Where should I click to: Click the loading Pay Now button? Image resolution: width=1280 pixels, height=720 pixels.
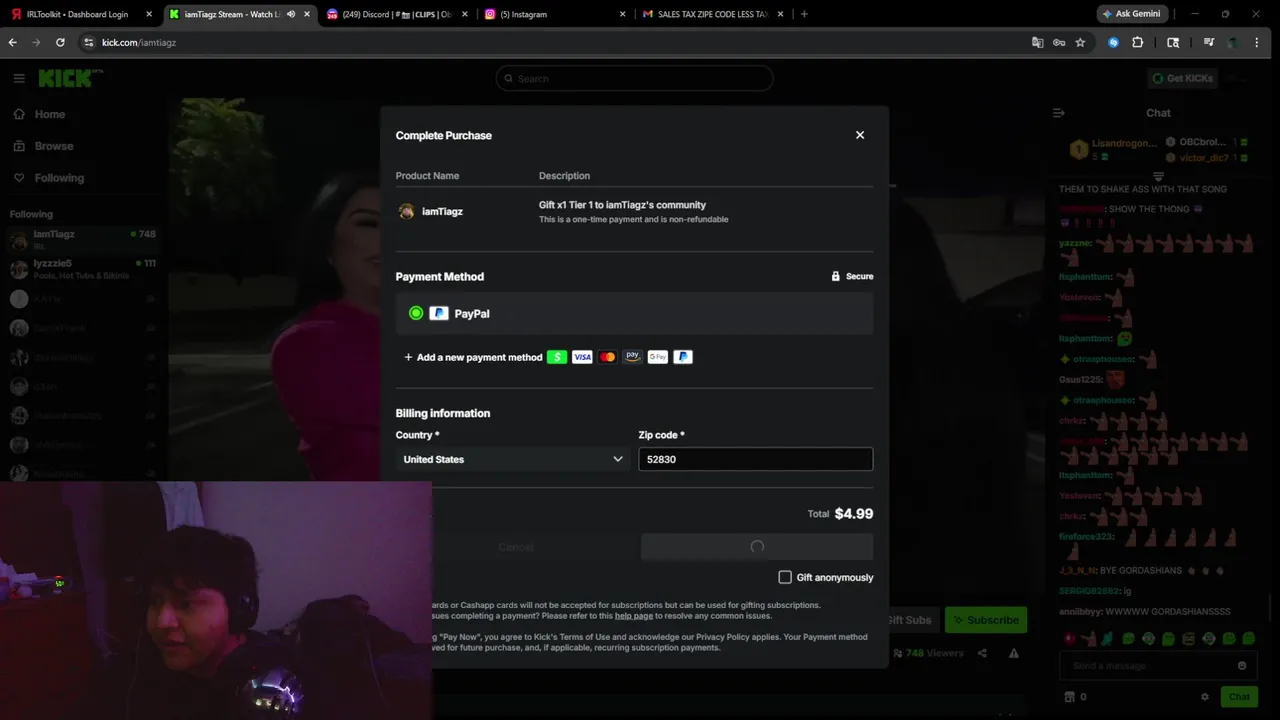pos(757,547)
